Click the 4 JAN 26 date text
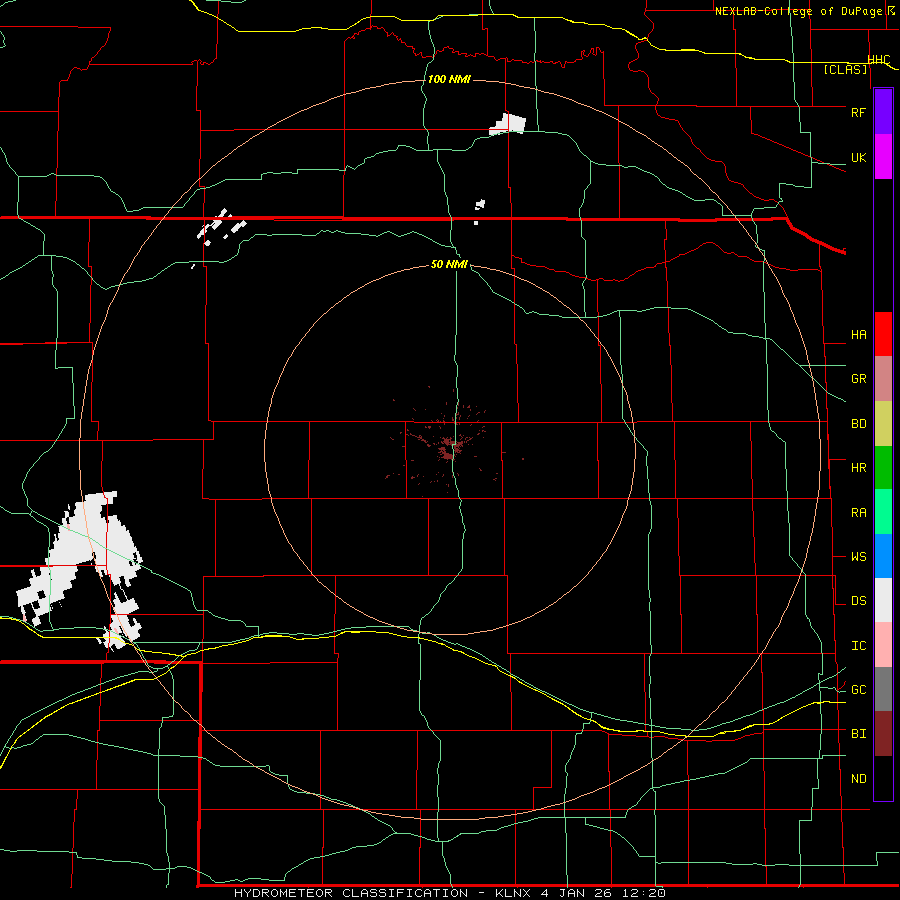The image size is (900, 900). click(x=575, y=893)
